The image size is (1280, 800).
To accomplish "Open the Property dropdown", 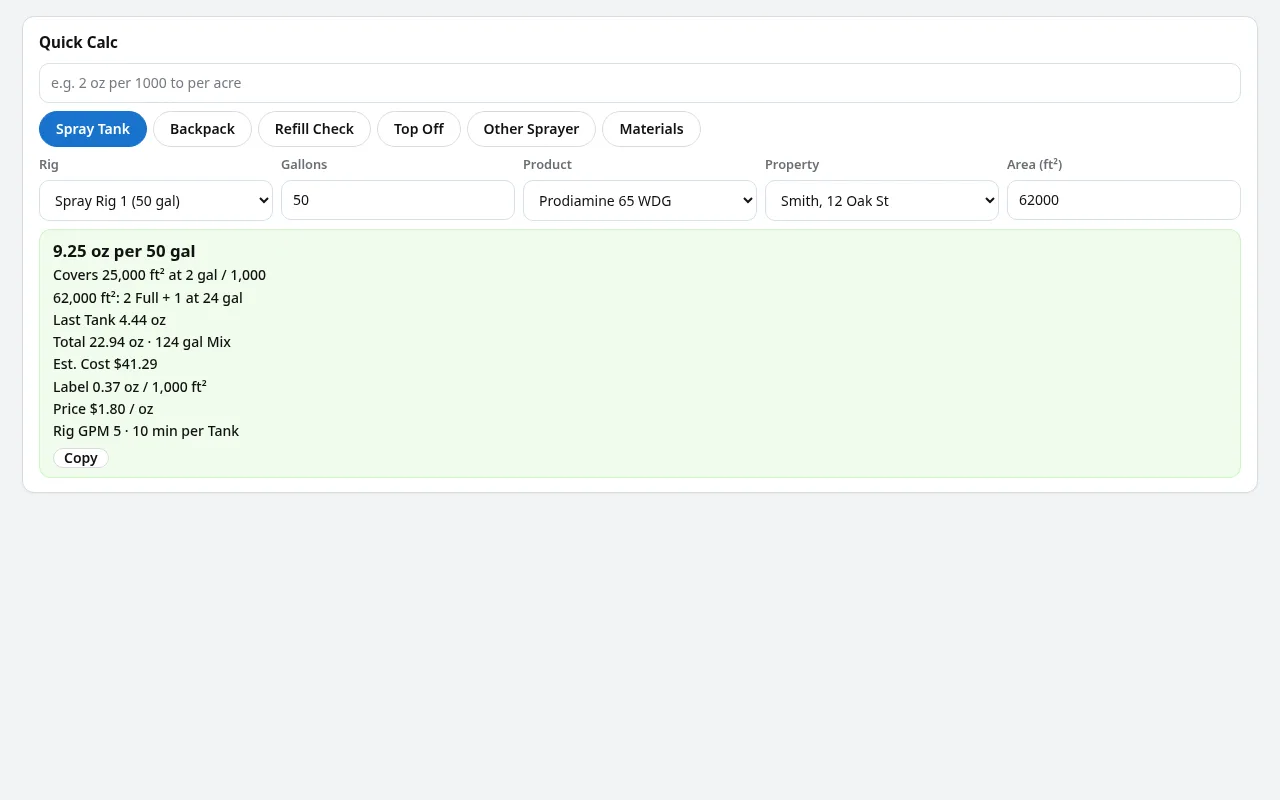I will [x=882, y=200].
